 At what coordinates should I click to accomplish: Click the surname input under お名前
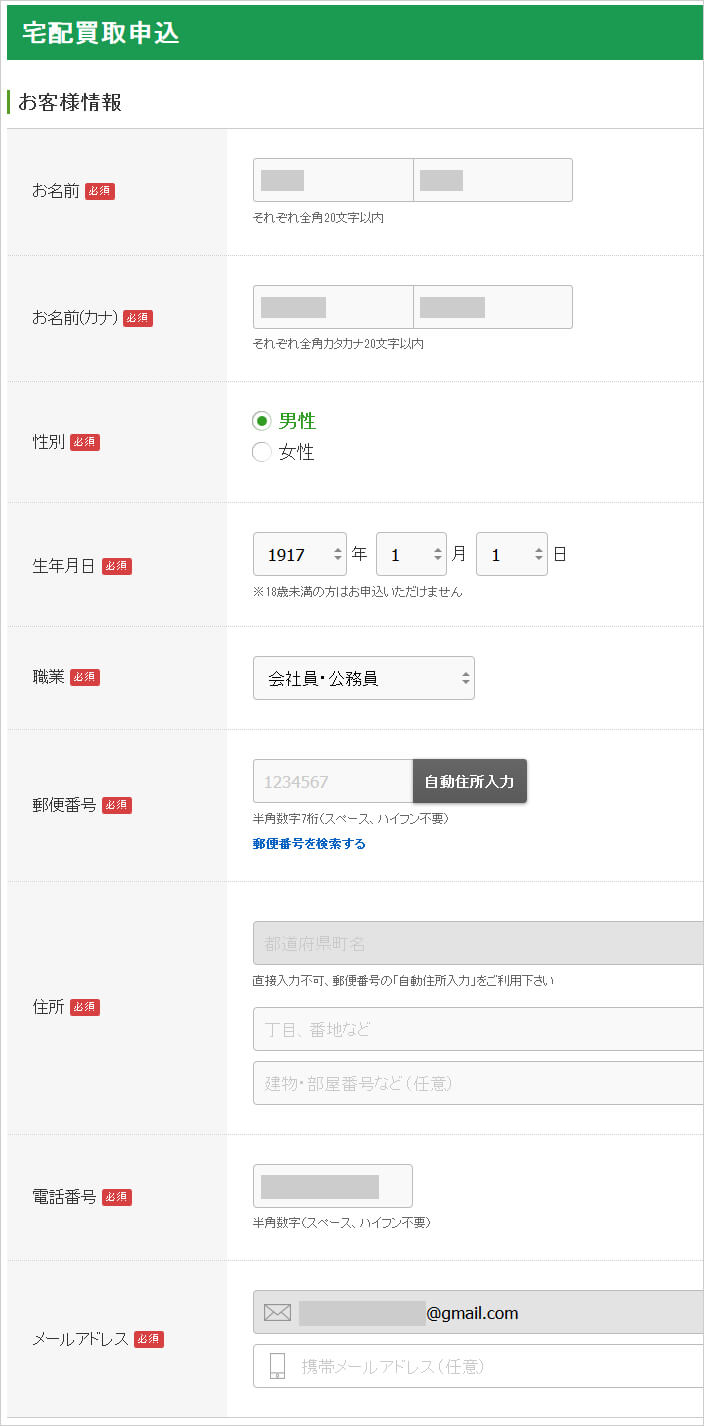(332, 179)
